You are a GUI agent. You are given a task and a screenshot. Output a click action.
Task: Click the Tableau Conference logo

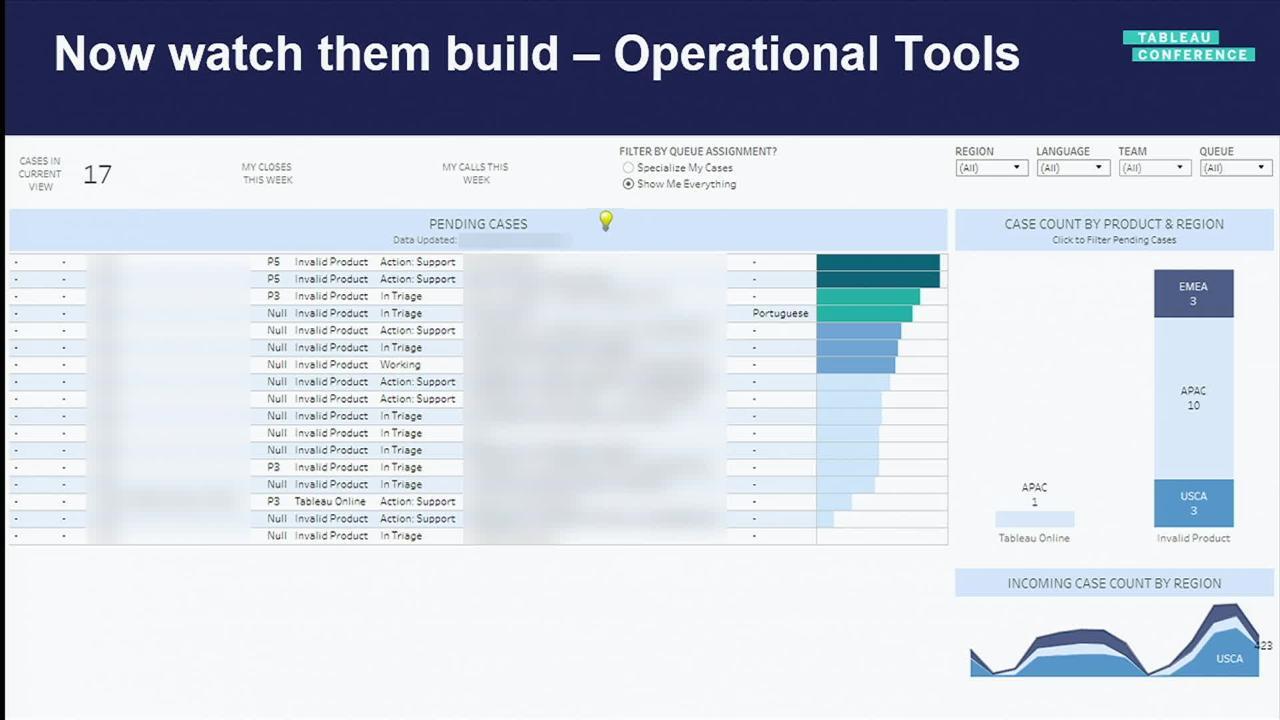(1192, 46)
